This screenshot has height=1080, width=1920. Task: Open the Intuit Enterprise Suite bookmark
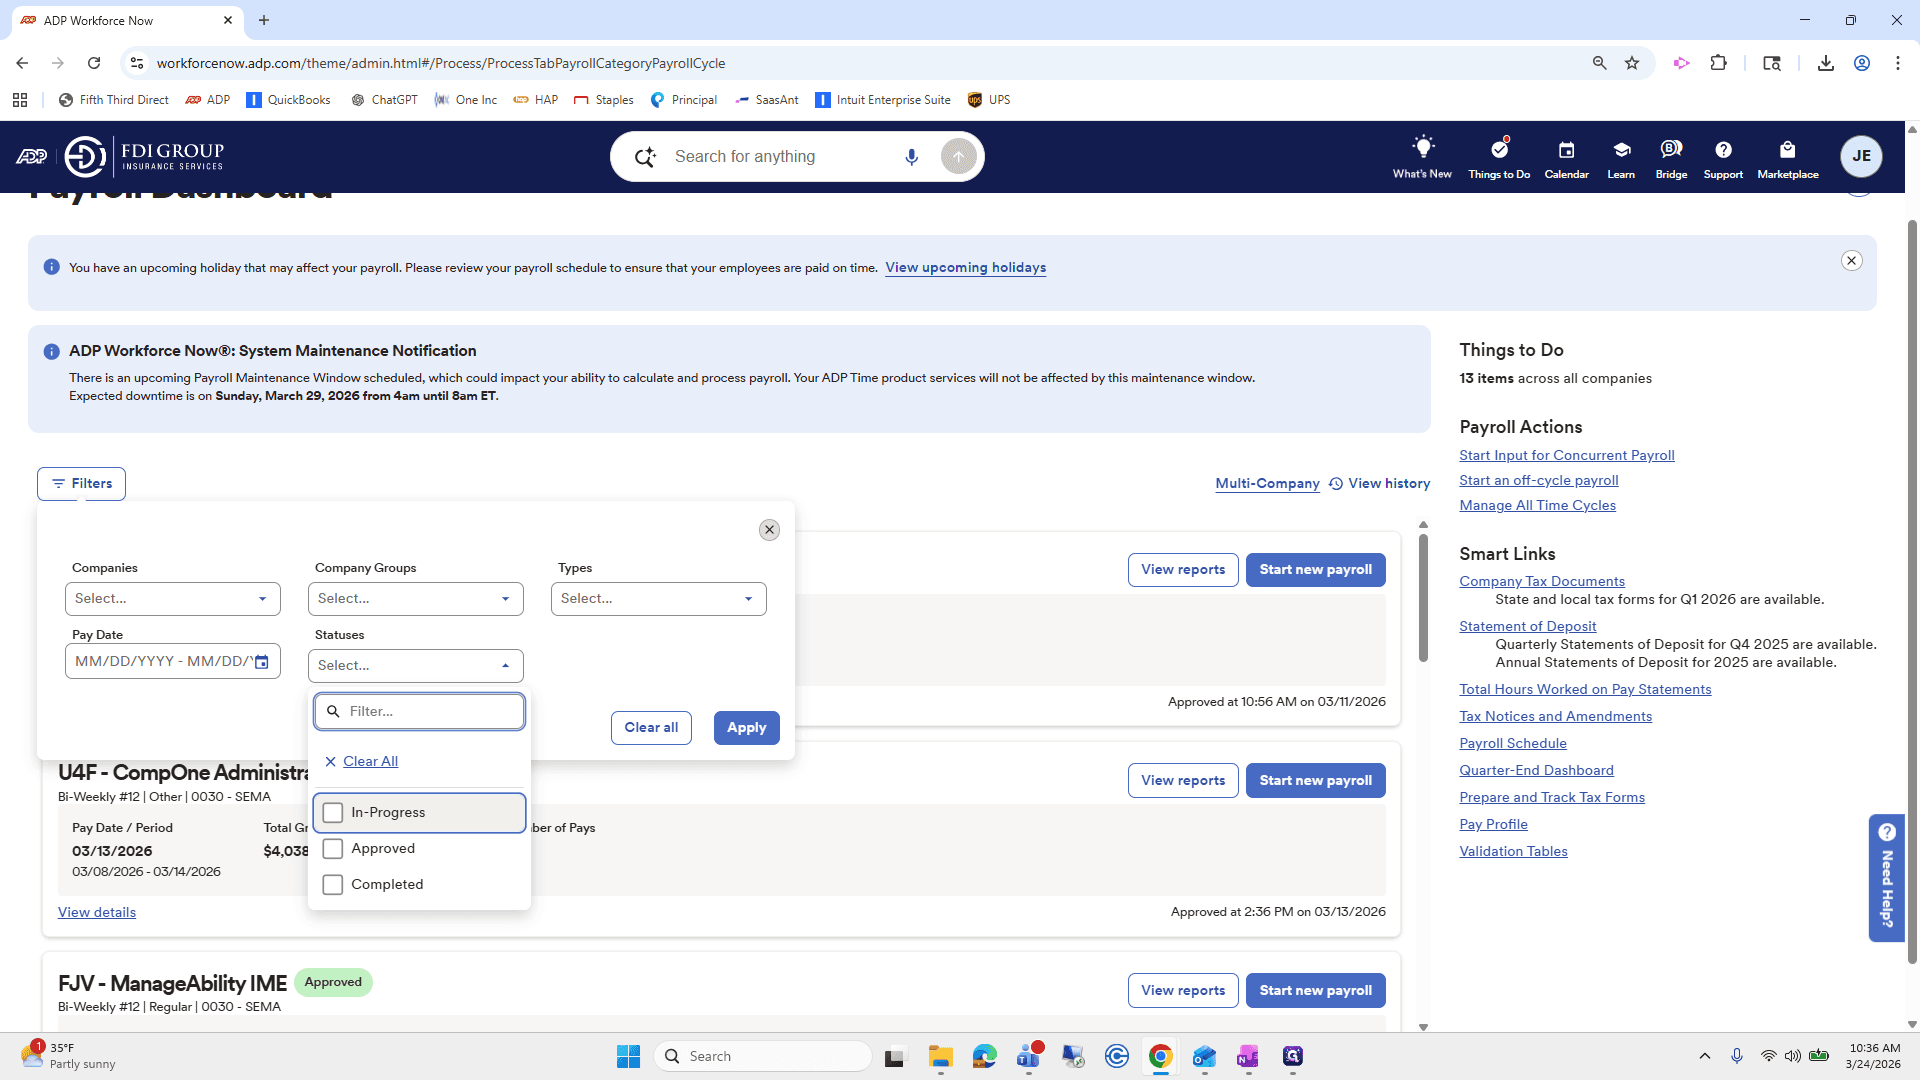883,100
